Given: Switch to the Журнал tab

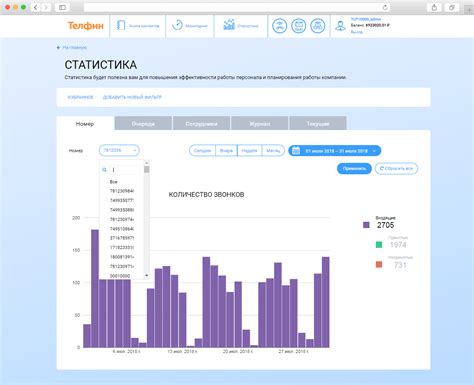Looking at the screenshot, I should [x=260, y=124].
